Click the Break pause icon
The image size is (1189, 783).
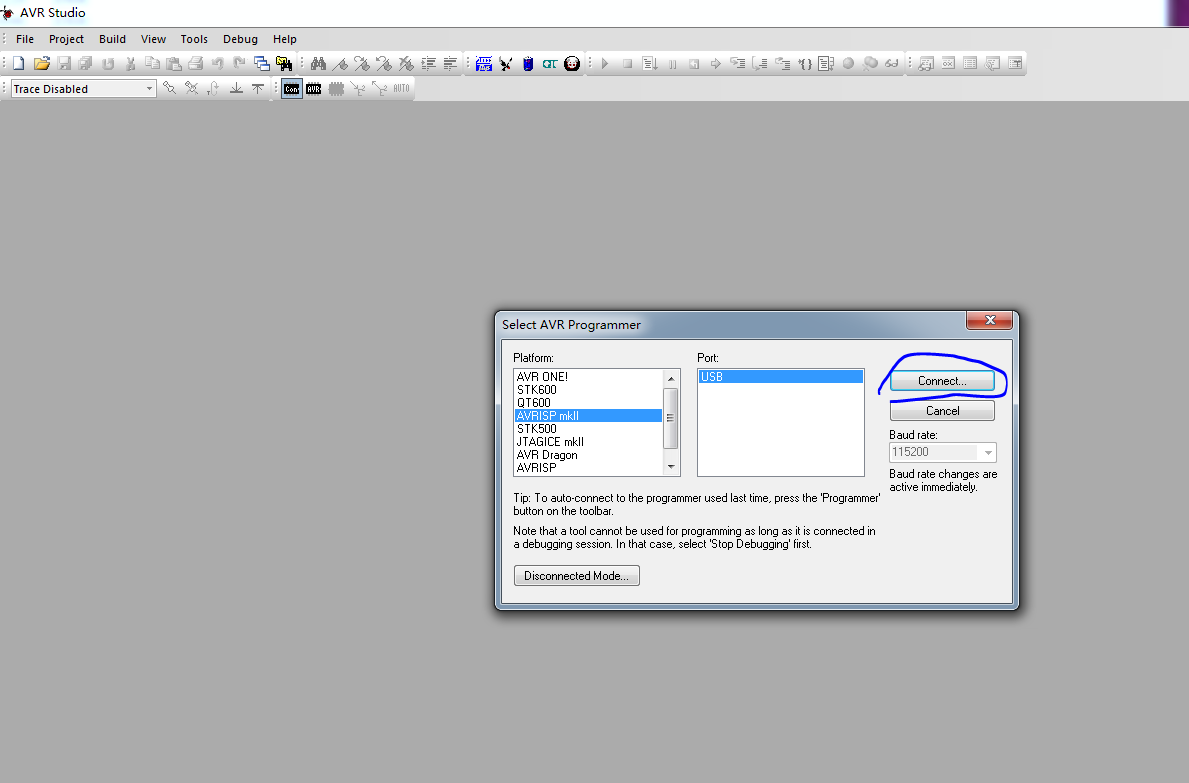672,64
